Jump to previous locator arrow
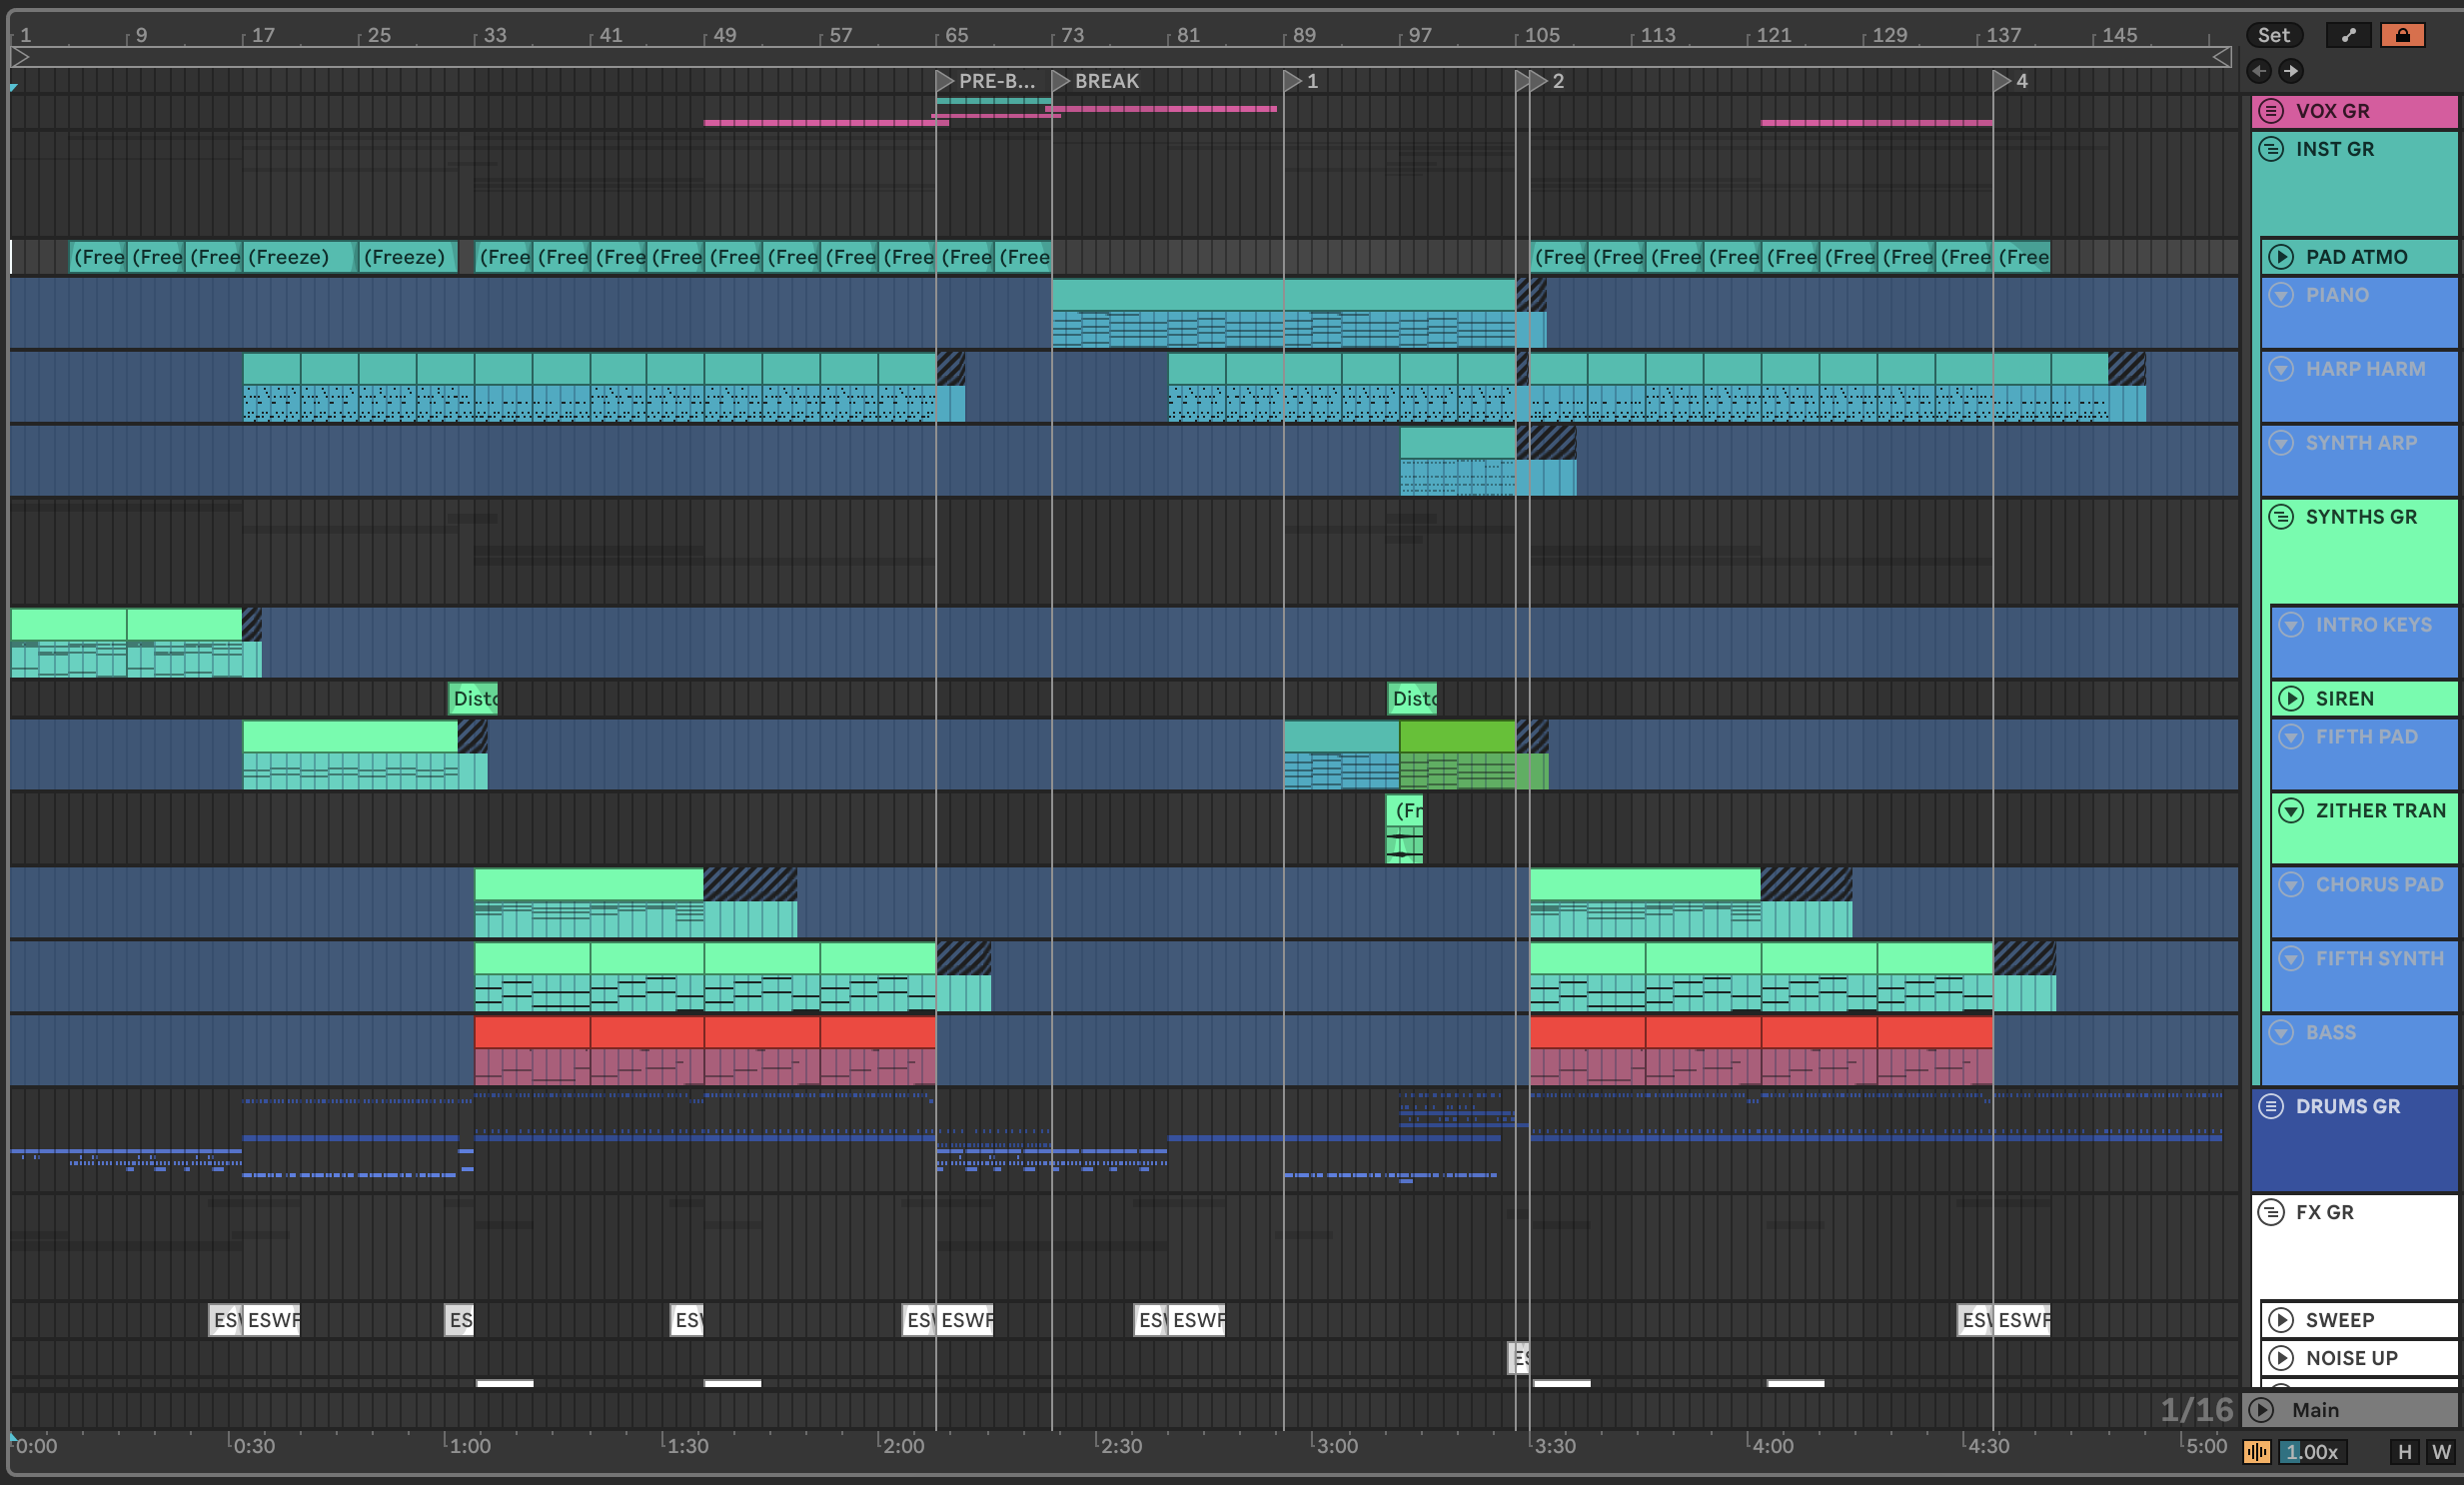 [x=2258, y=71]
